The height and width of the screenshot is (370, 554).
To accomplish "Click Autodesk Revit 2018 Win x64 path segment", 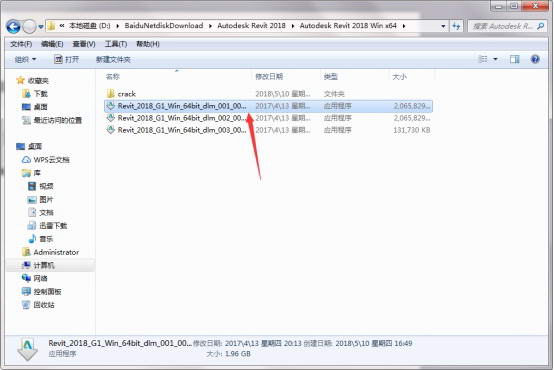I will tap(348, 25).
